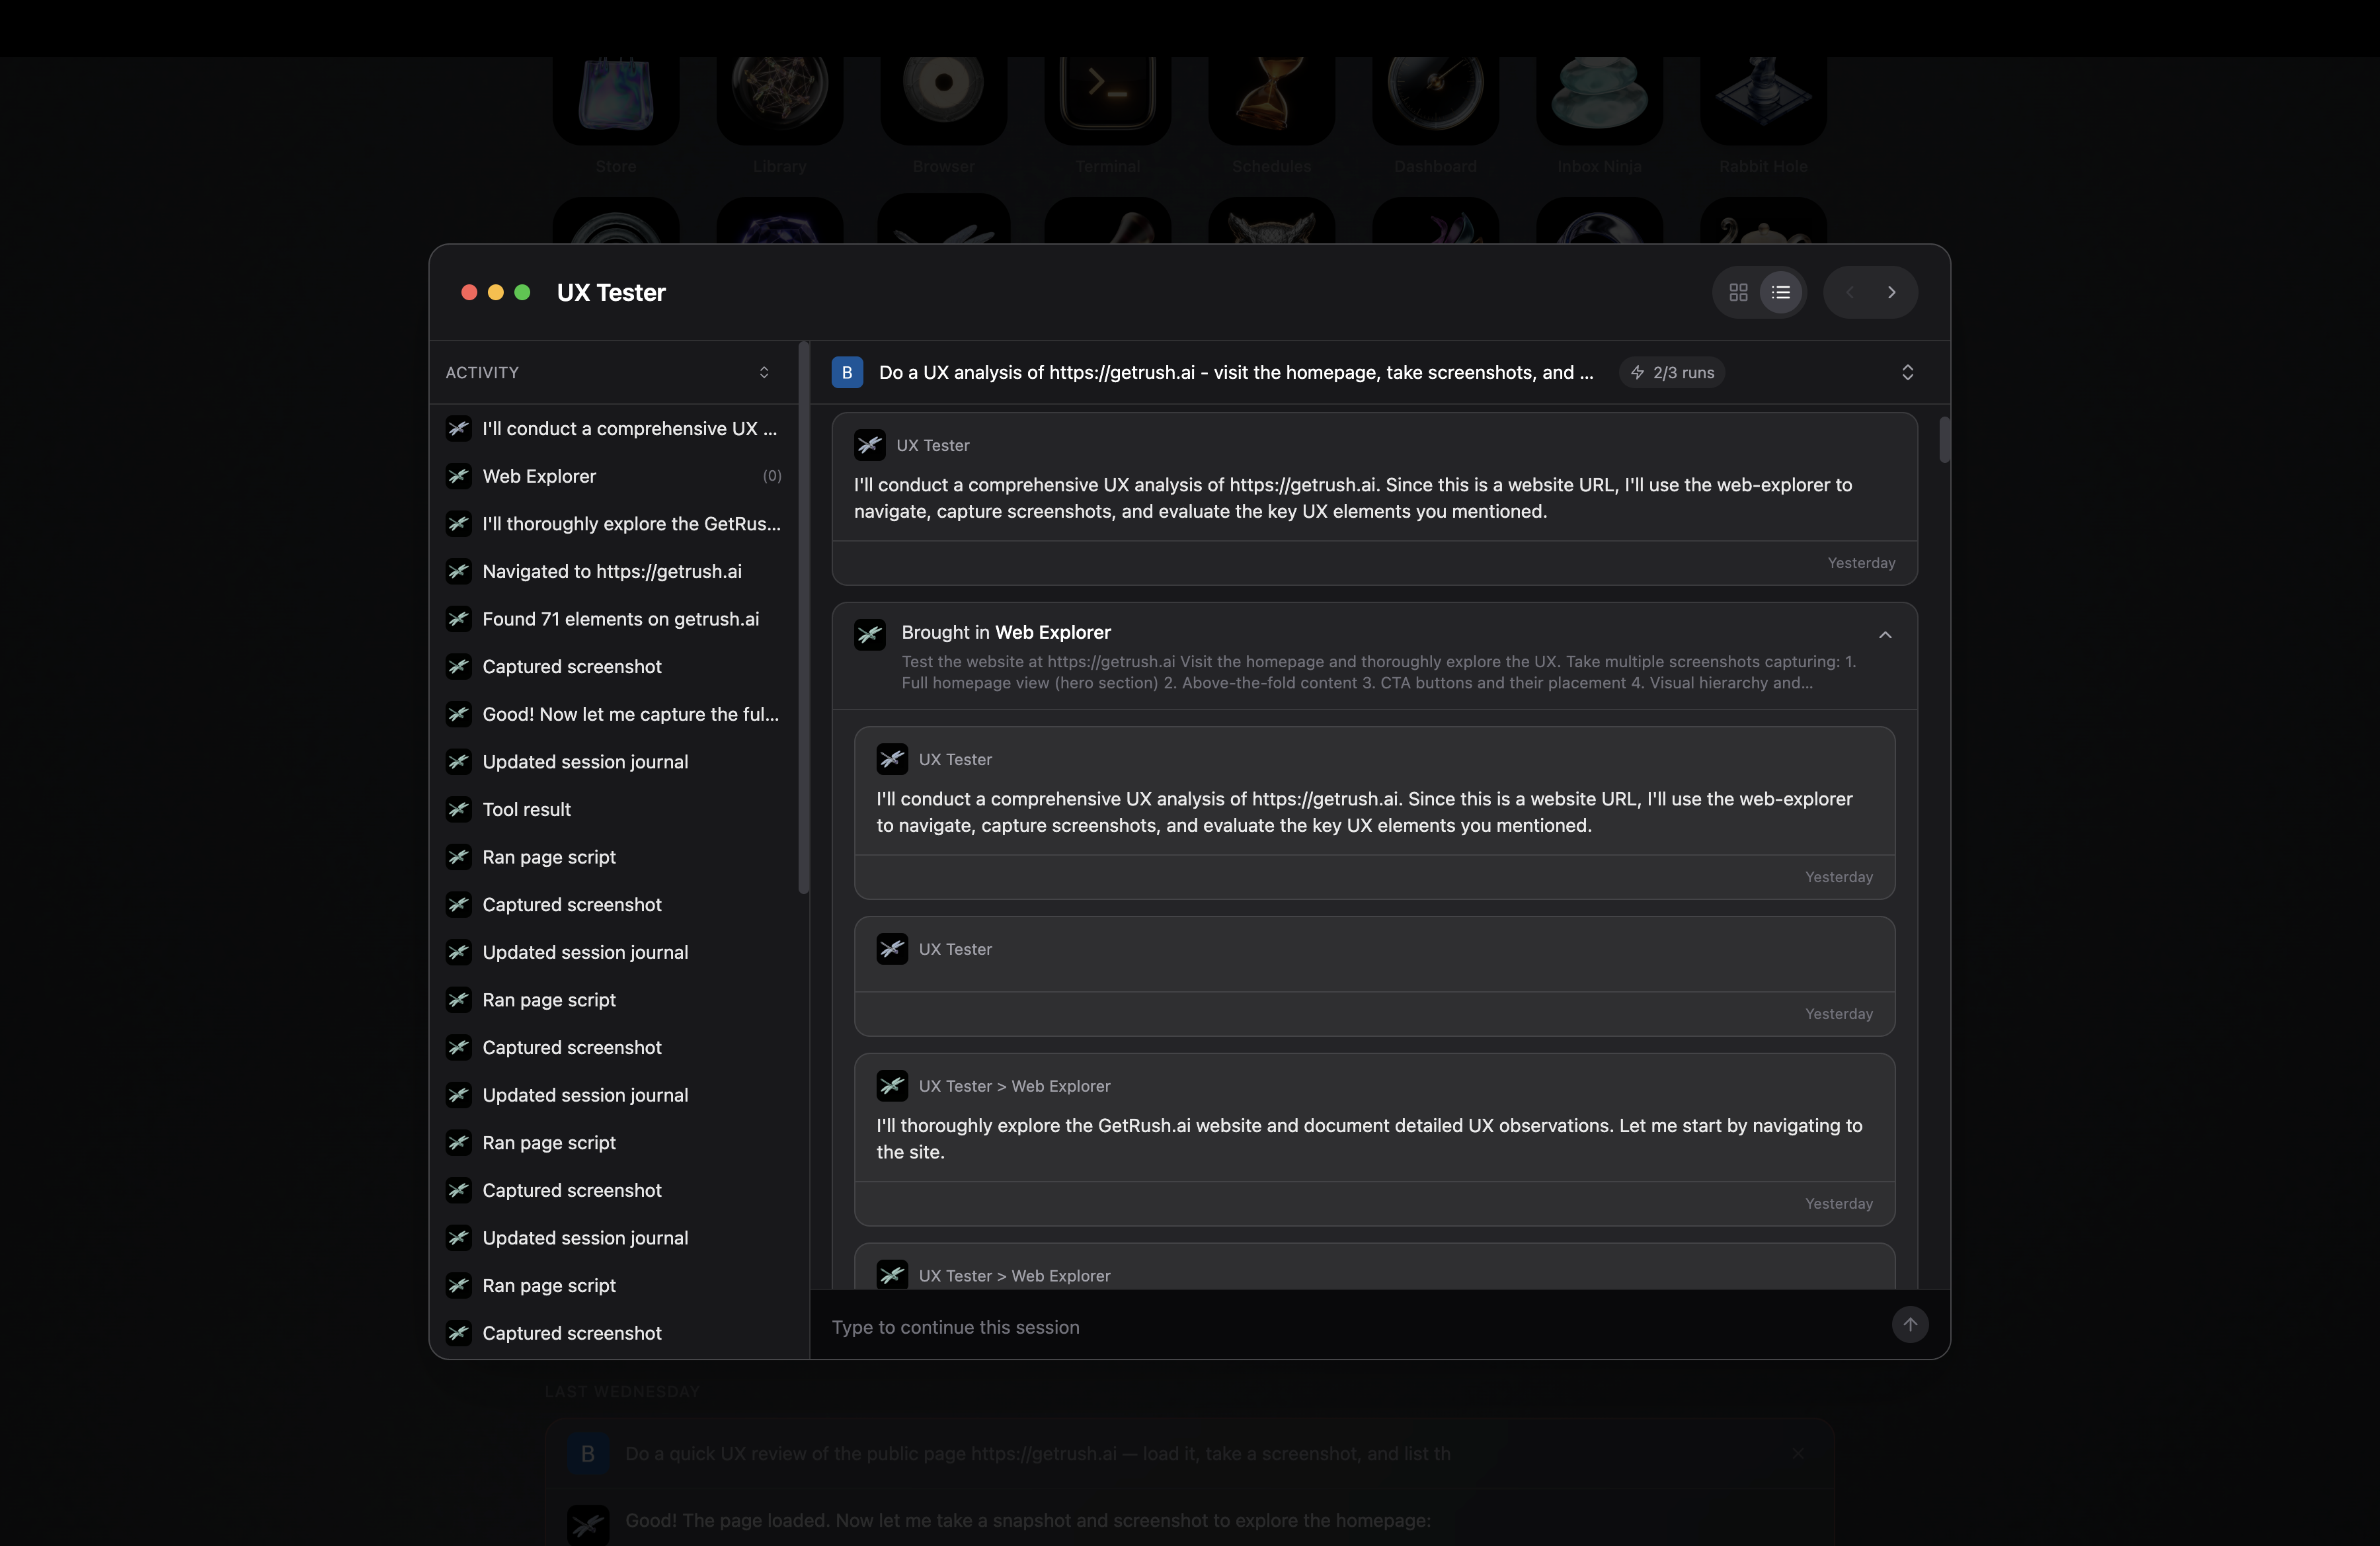Open the Web Explorer activity row
This screenshot has width=2380, height=1546.
click(614, 476)
